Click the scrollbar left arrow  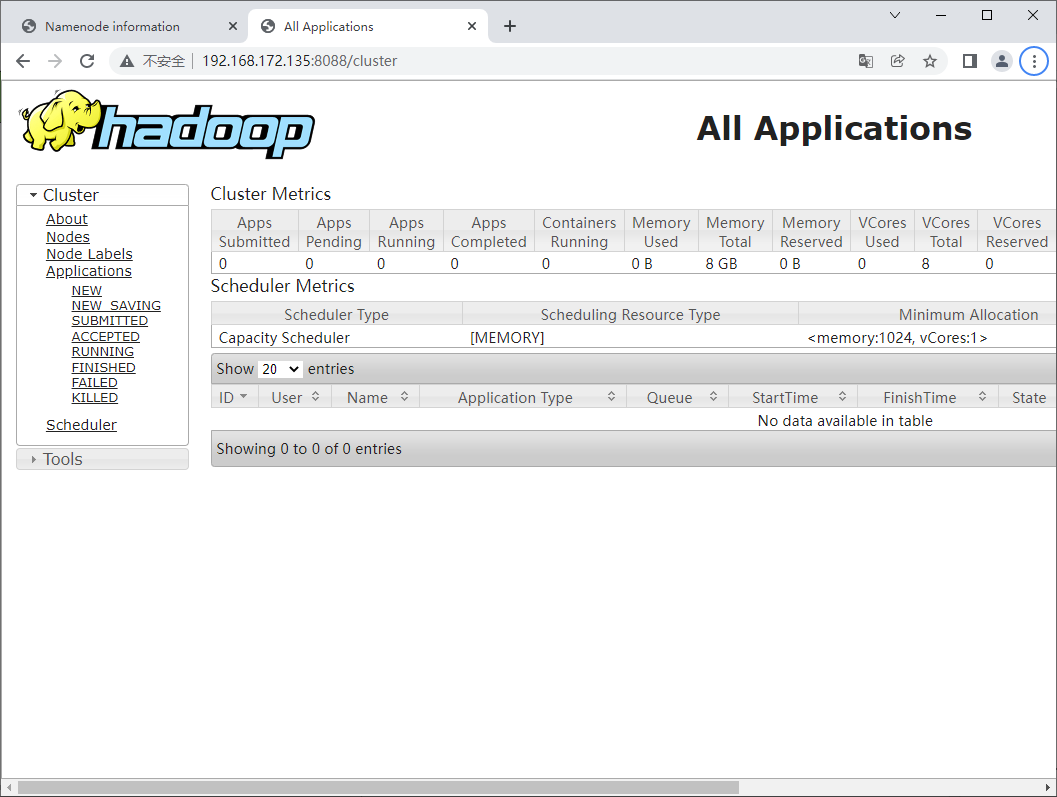[8, 787]
